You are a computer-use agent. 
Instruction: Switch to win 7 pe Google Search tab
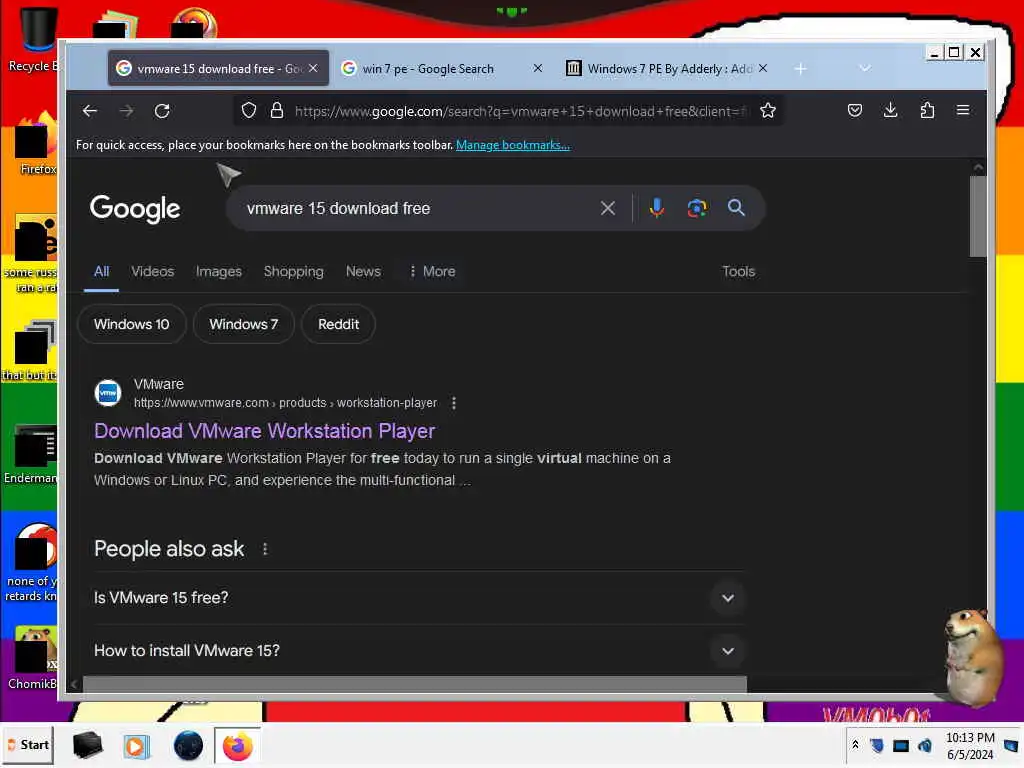pos(443,68)
